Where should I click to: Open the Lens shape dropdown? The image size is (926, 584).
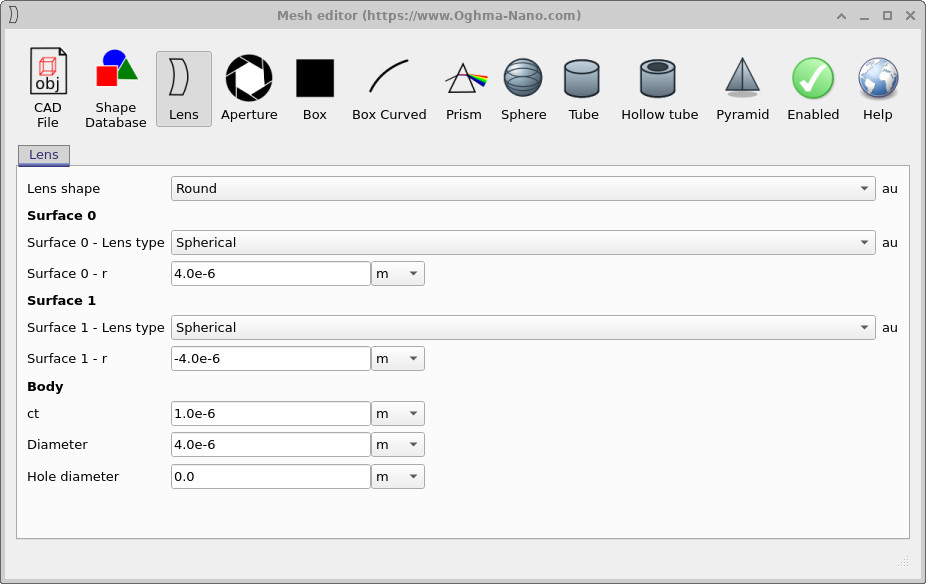click(524, 188)
